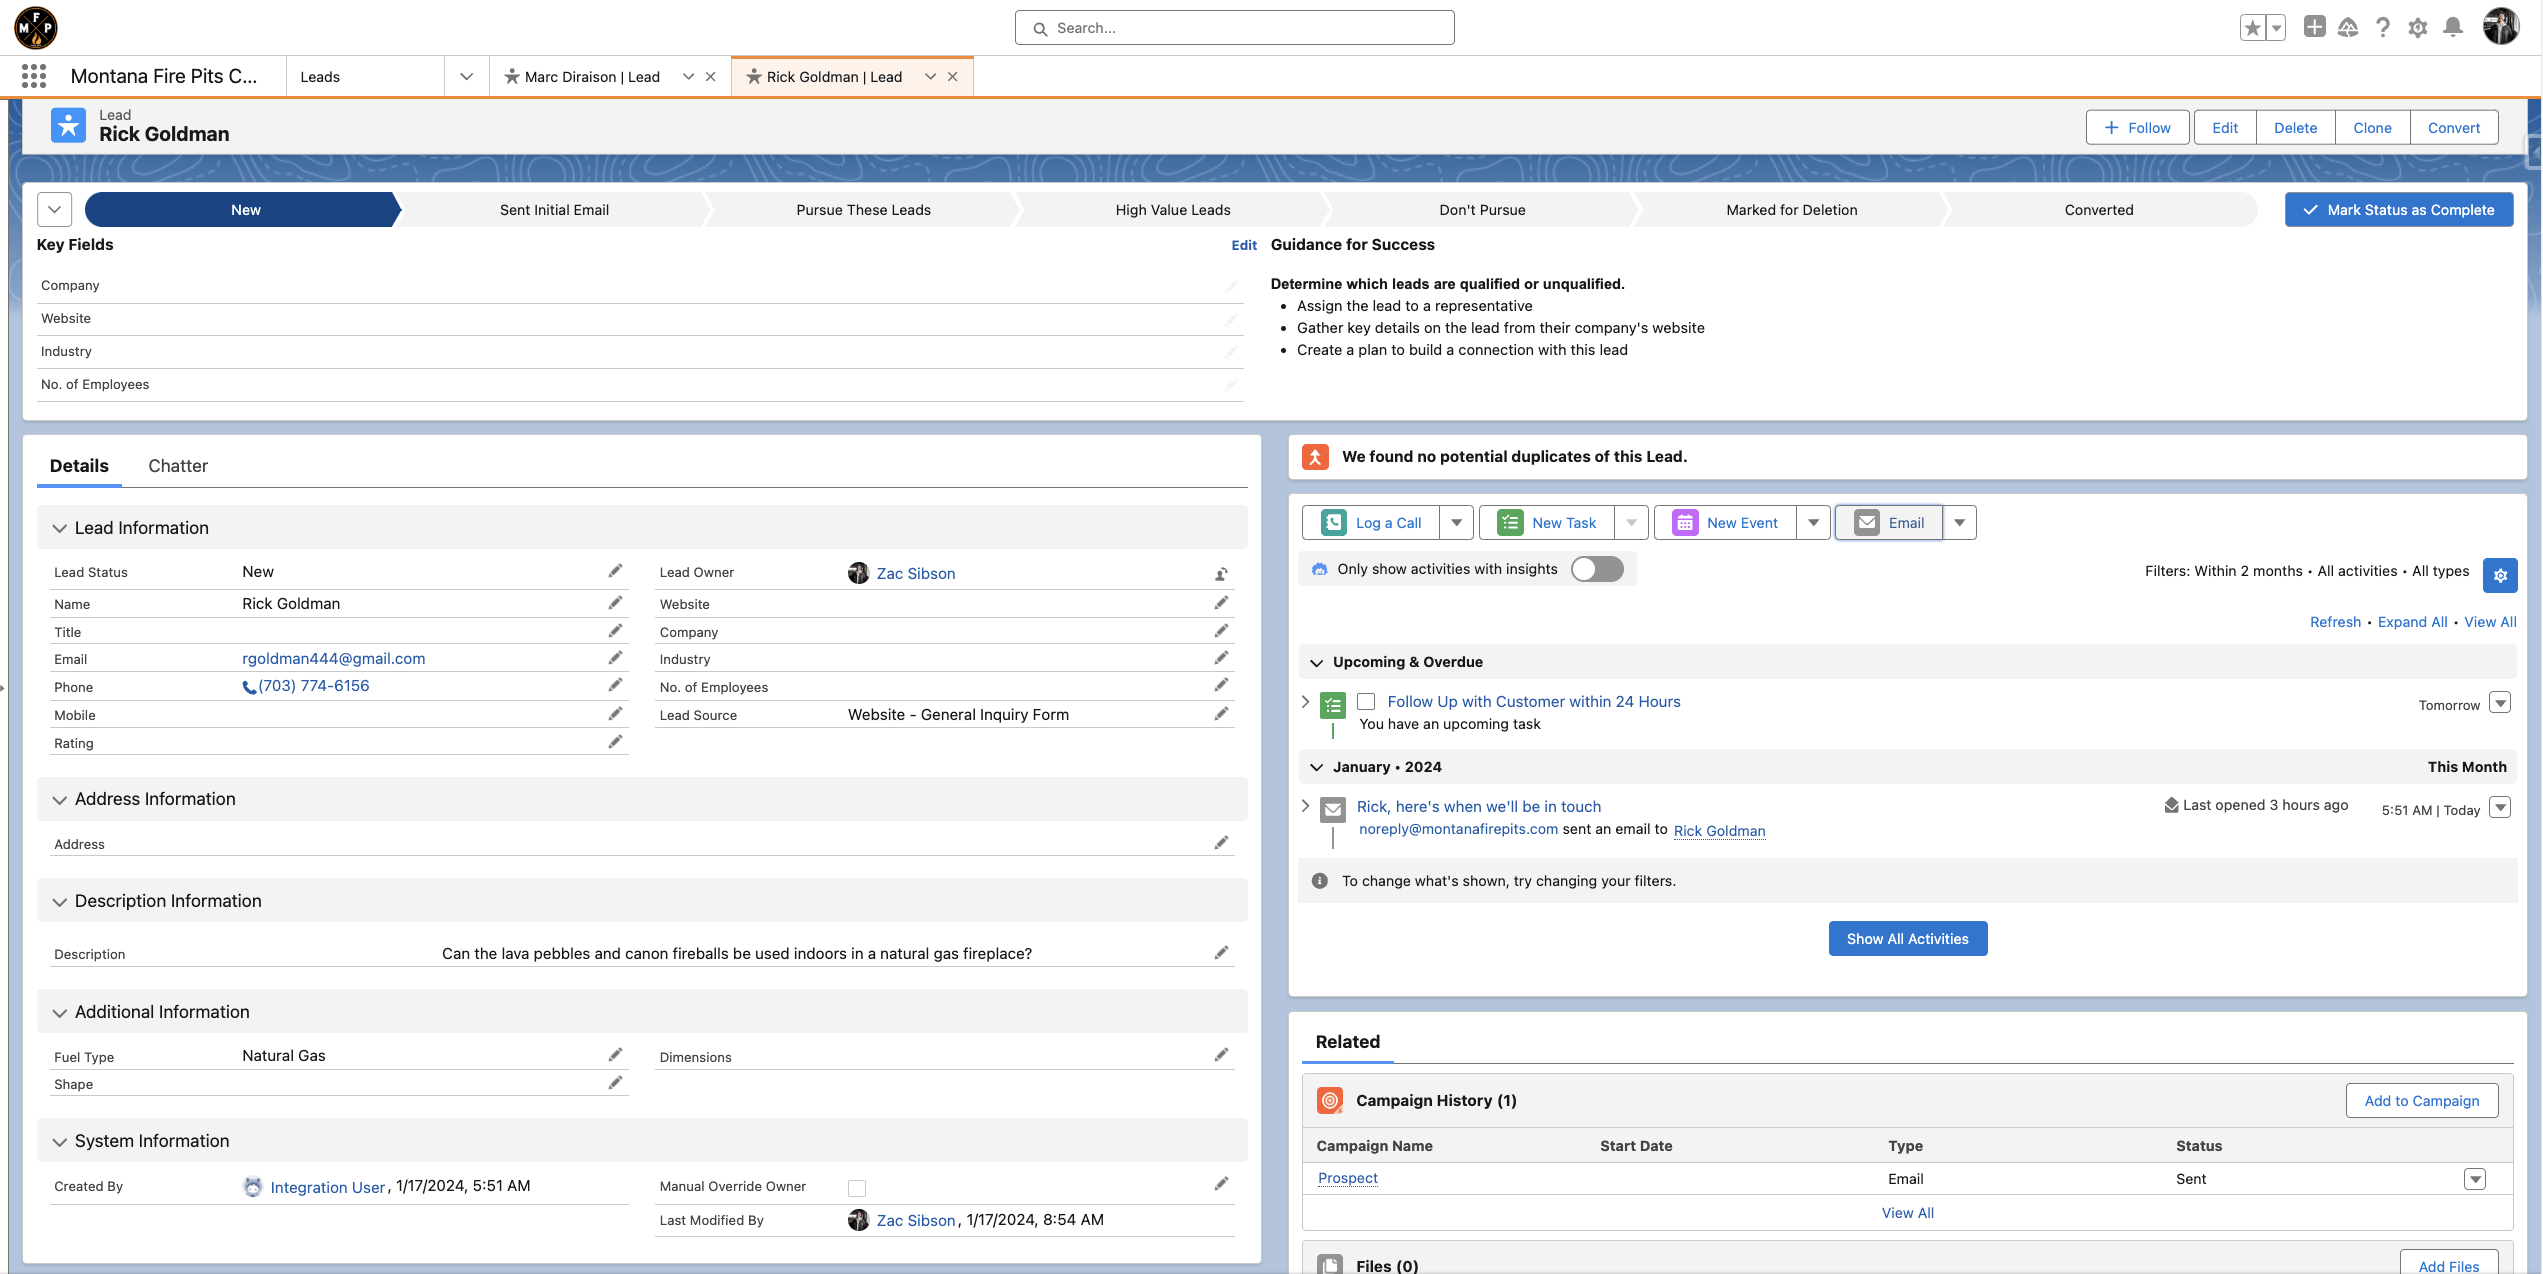The image size is (2543, 1274).
Task: Switch to the Chatter tab
Action: [x=178, y=466]
